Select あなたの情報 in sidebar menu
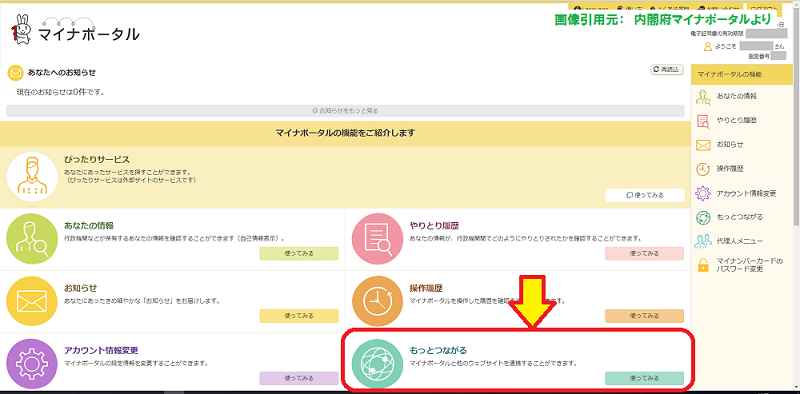The height and width of the screenshot is (394, 800). (x=736, y=96)
